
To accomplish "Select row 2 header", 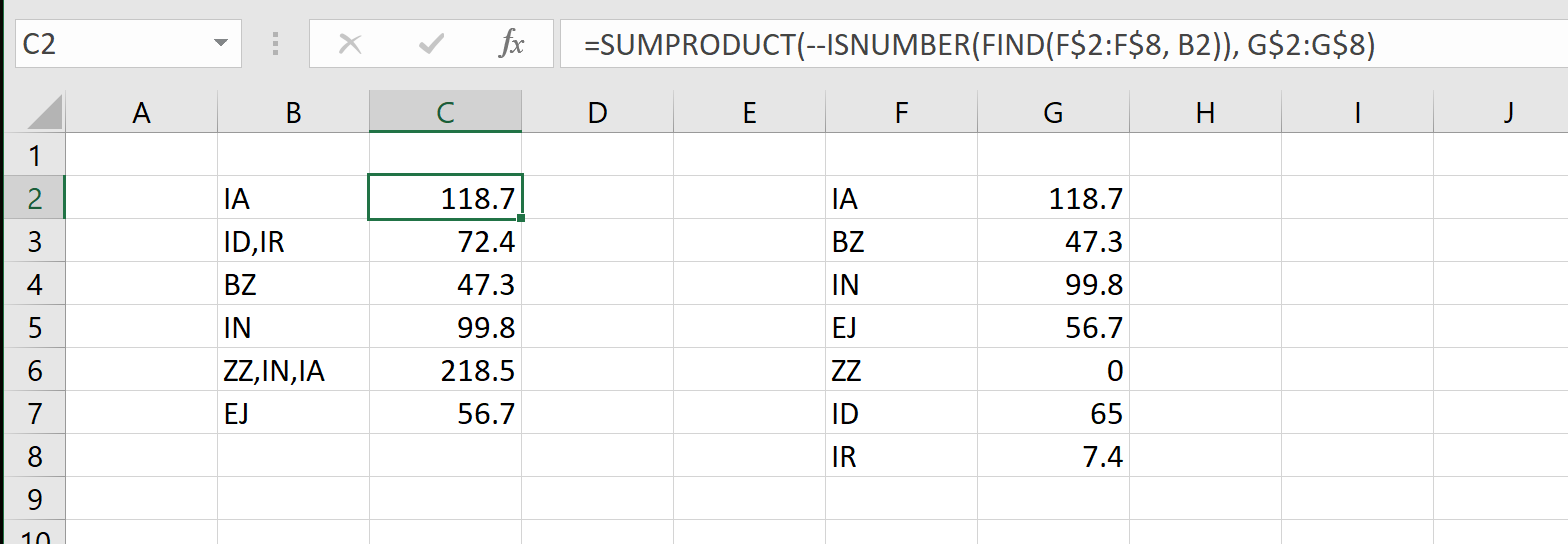I will (36, 198).
